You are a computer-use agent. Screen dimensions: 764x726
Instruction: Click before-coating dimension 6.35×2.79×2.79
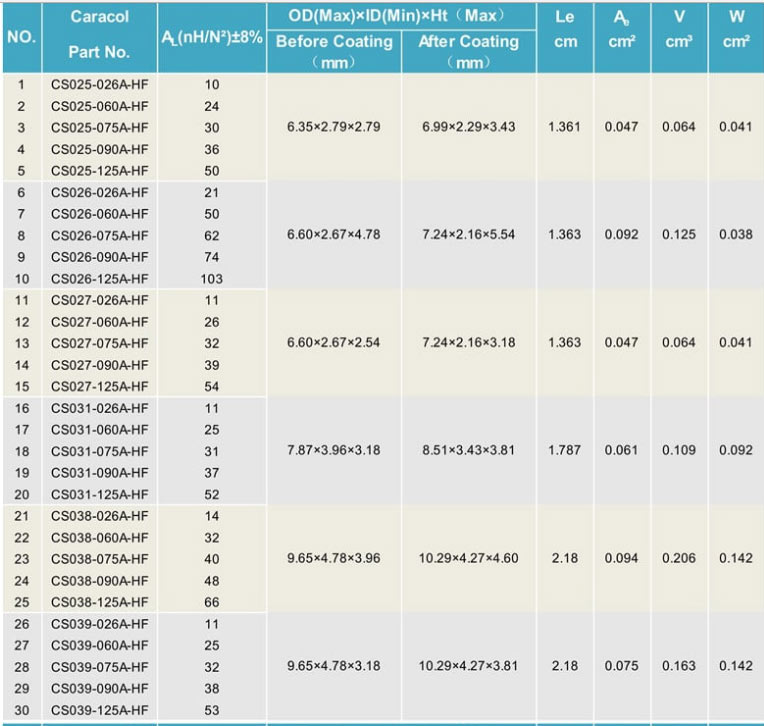[334, 127]
